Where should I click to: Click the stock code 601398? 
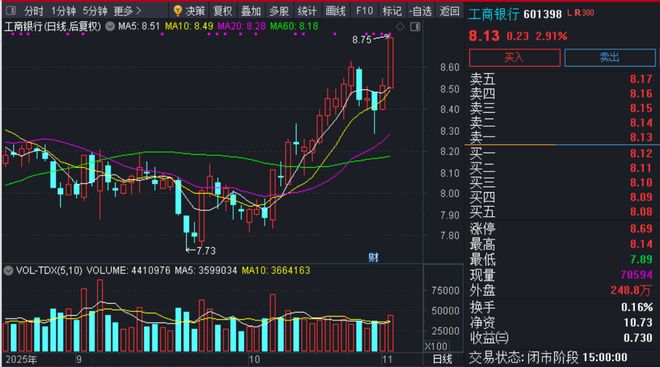(x=543, y=14)
